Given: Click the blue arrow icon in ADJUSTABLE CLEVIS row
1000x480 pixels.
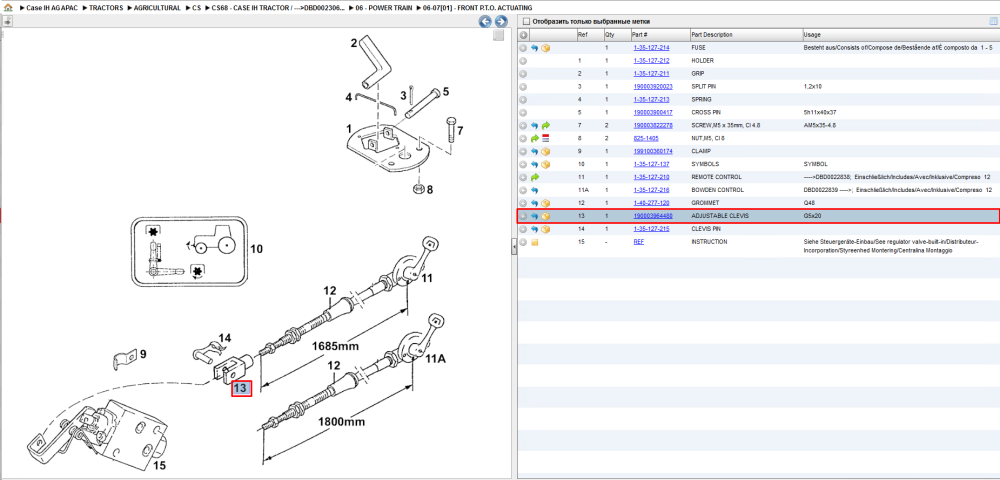Looking at the screenshot, I should coord(534,216).
